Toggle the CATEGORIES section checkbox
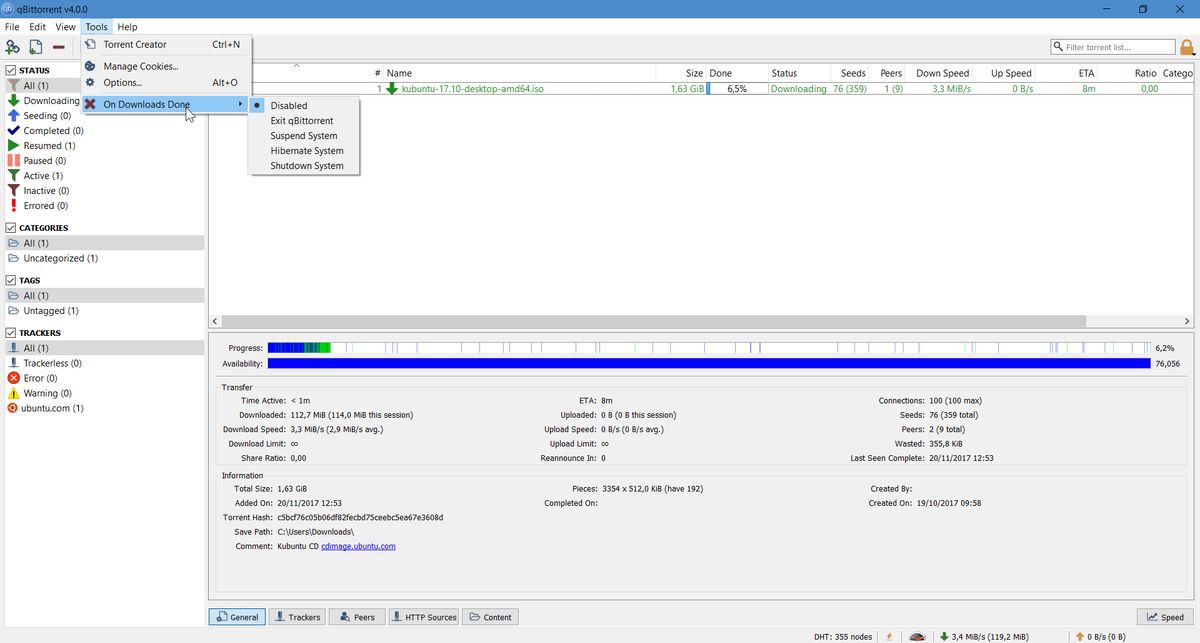 pos(12,228)
